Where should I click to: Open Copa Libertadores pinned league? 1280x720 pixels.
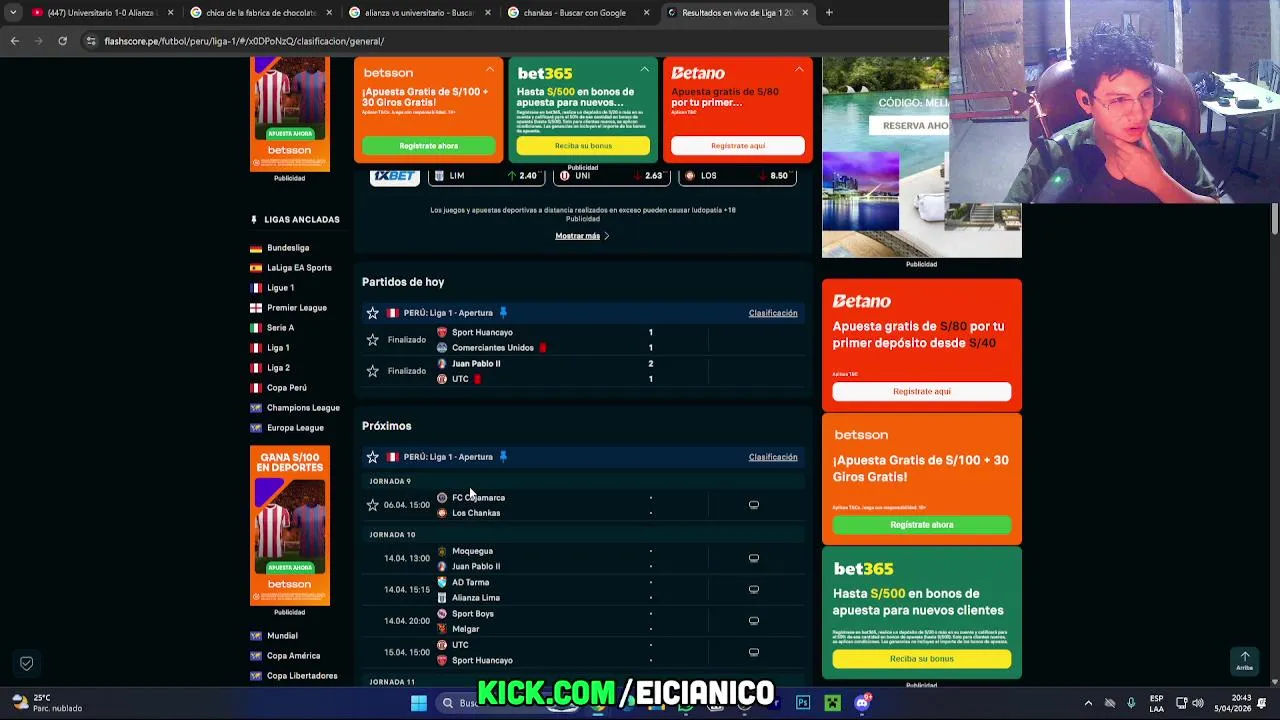(x=302, y=676)
